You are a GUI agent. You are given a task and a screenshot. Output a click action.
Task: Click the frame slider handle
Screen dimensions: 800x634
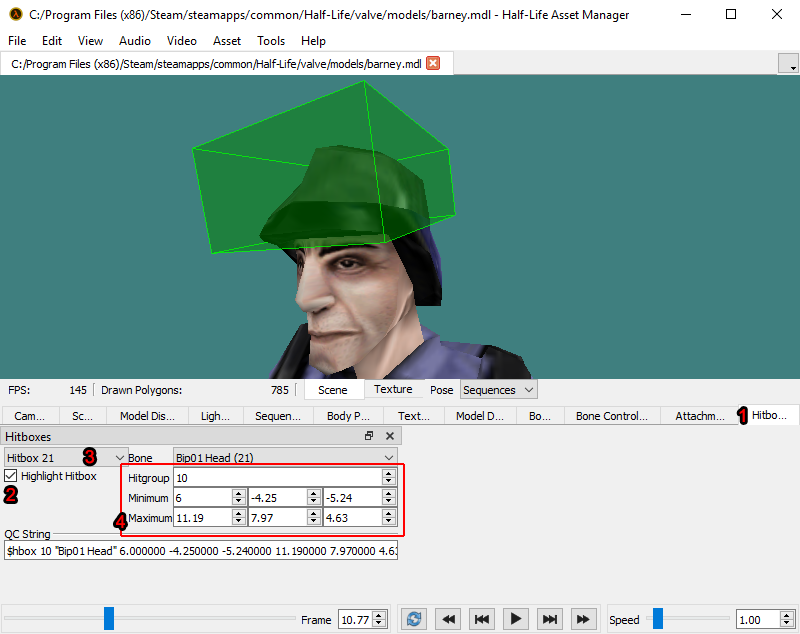pyautogui.click(x=109, y=618)
